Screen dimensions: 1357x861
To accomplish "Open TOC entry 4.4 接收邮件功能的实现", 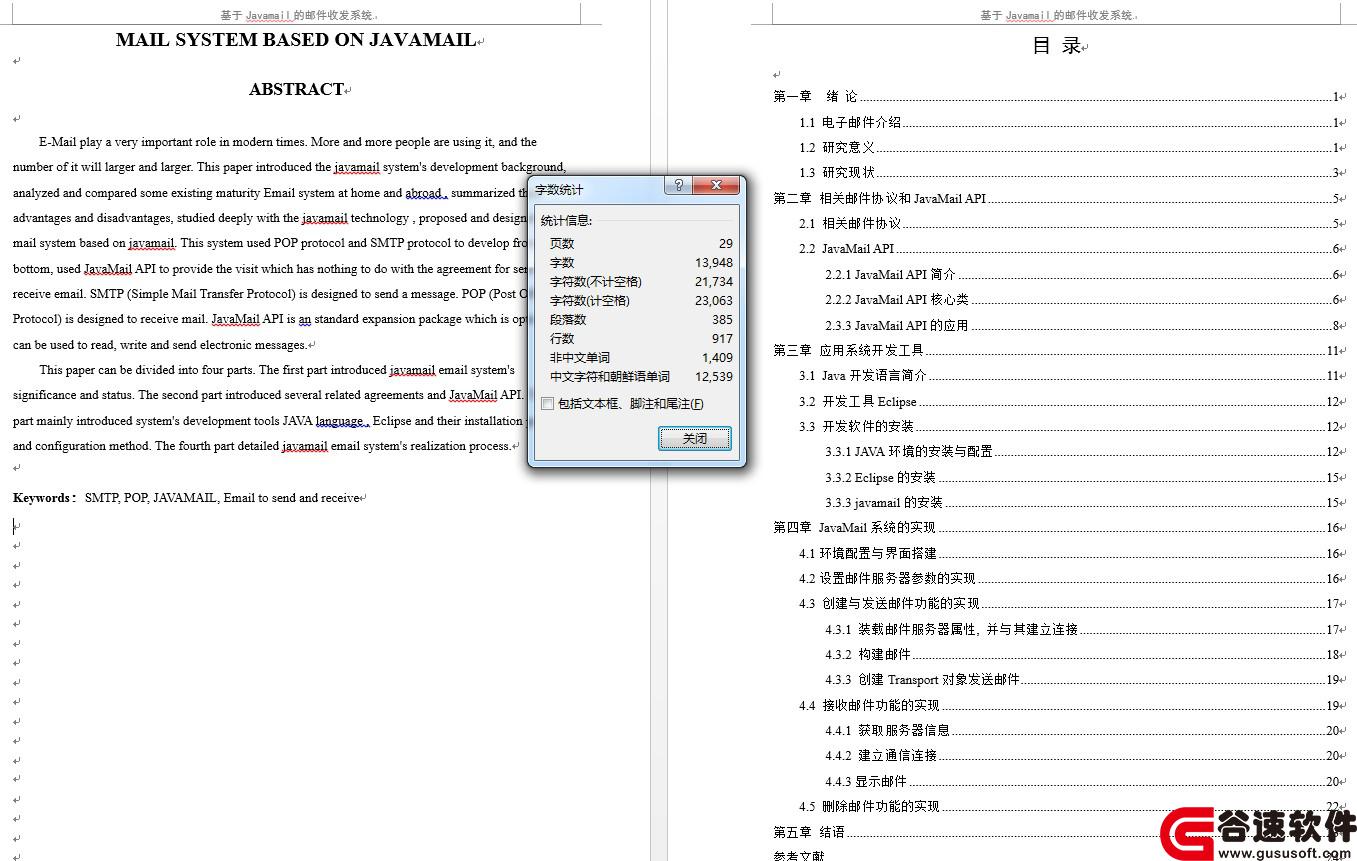I will click(x=1069, y=705).
